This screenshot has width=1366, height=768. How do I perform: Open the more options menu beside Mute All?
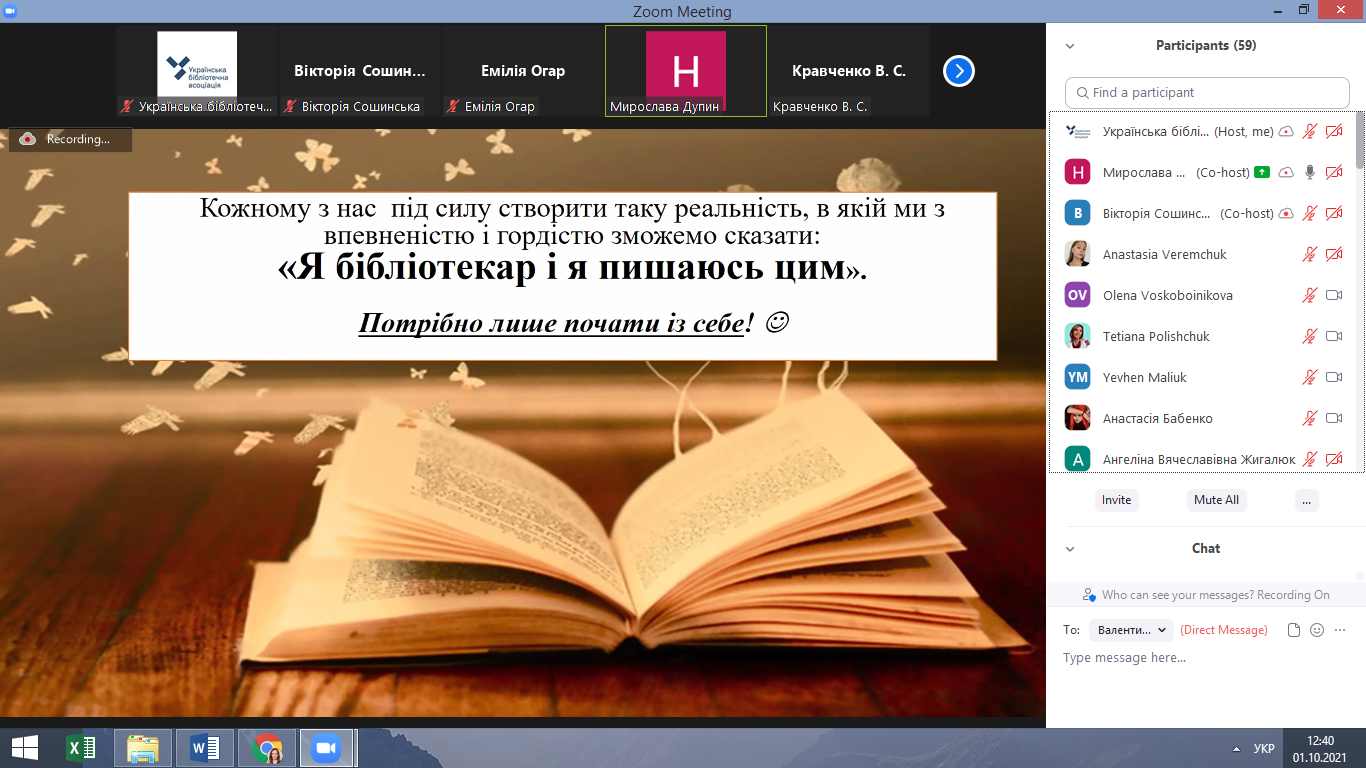[1306, 500]
